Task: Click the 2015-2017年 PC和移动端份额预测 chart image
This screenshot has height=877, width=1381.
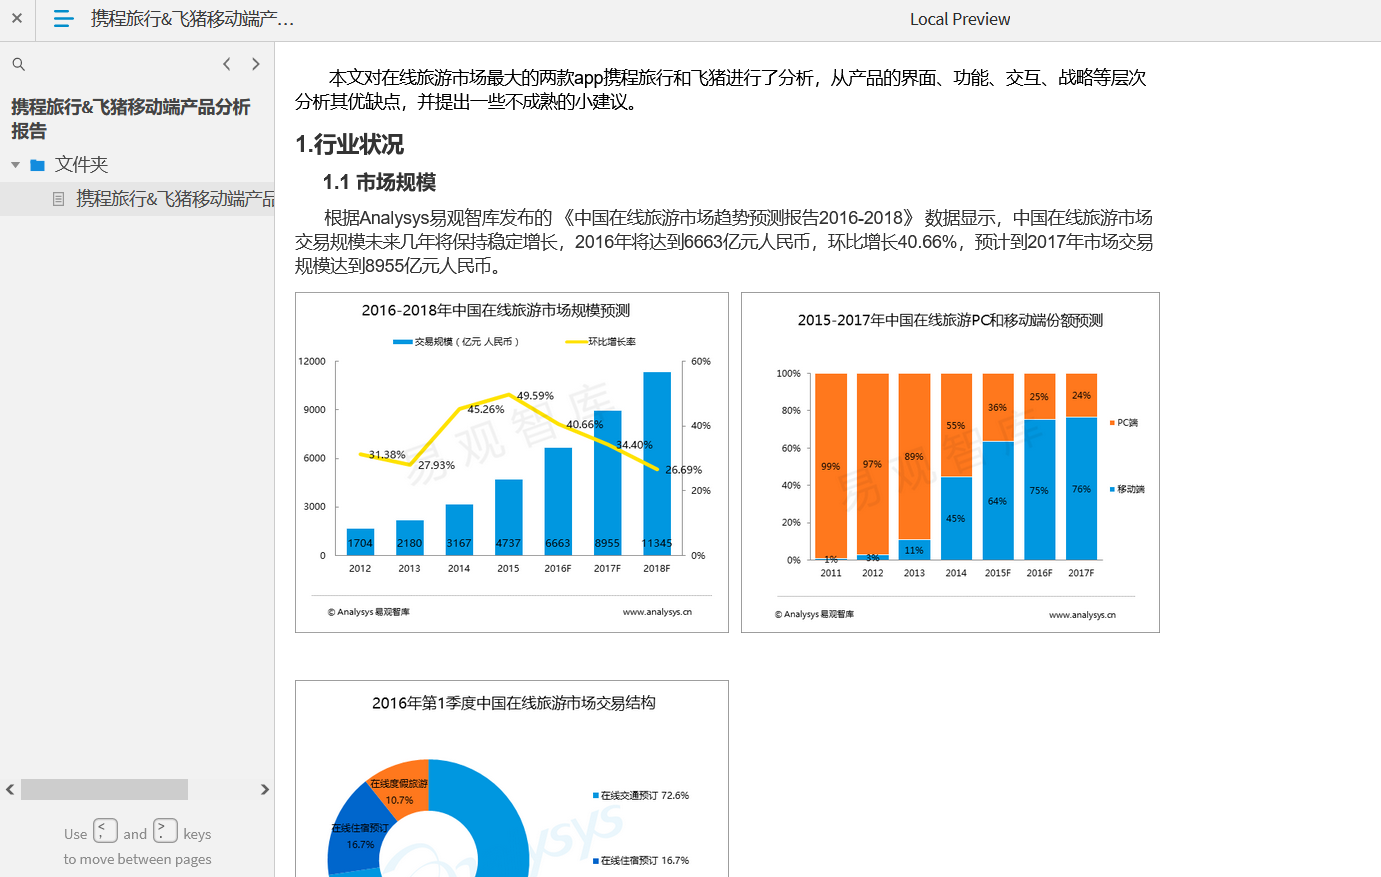Action: [950, 462]
